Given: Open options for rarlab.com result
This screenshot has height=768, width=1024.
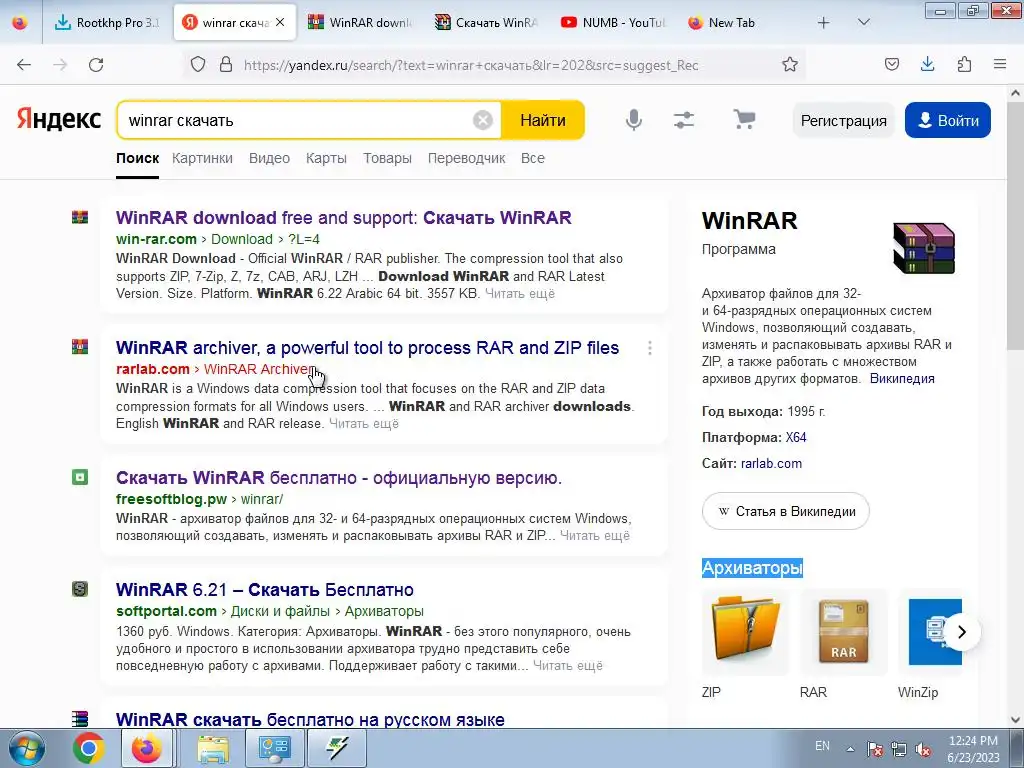Looking at the screenshot, I should click(650, 348).
